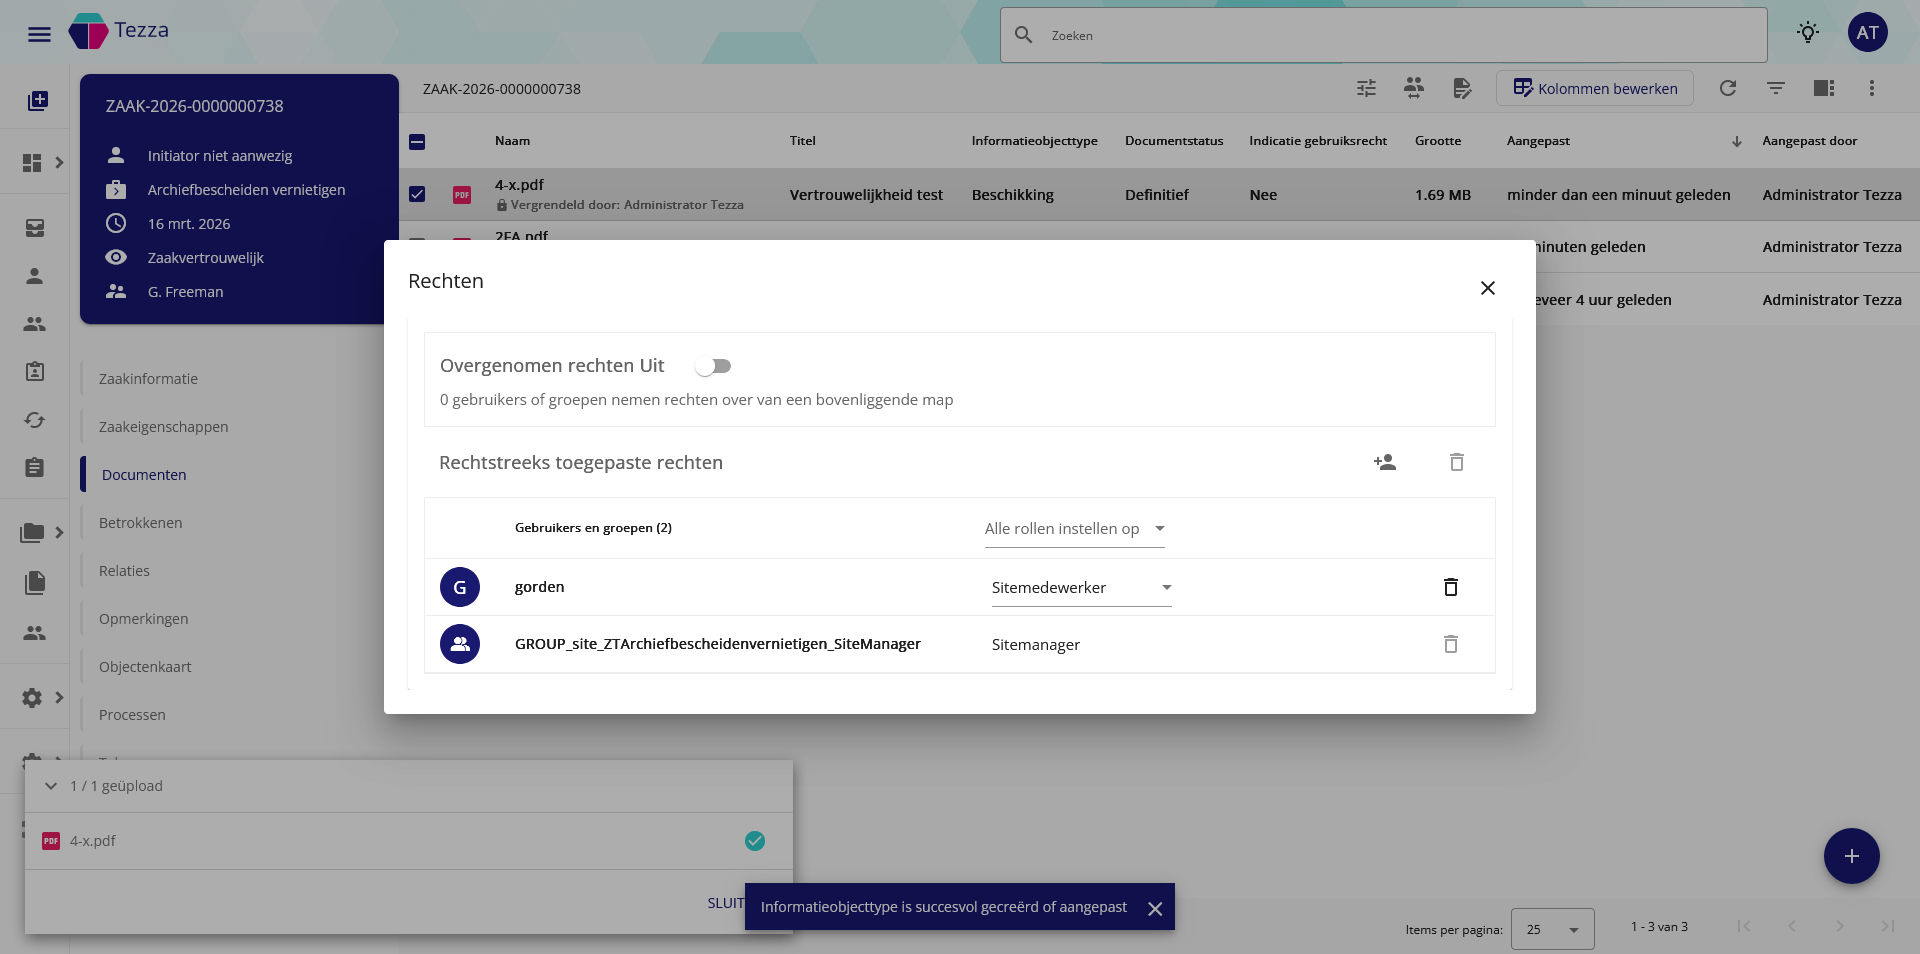The height and width of the screenshot is (954, 1920).
Task: Toggle the Overgenomen rechten switch
Action: pyautogui.click(x=713, y=366)
